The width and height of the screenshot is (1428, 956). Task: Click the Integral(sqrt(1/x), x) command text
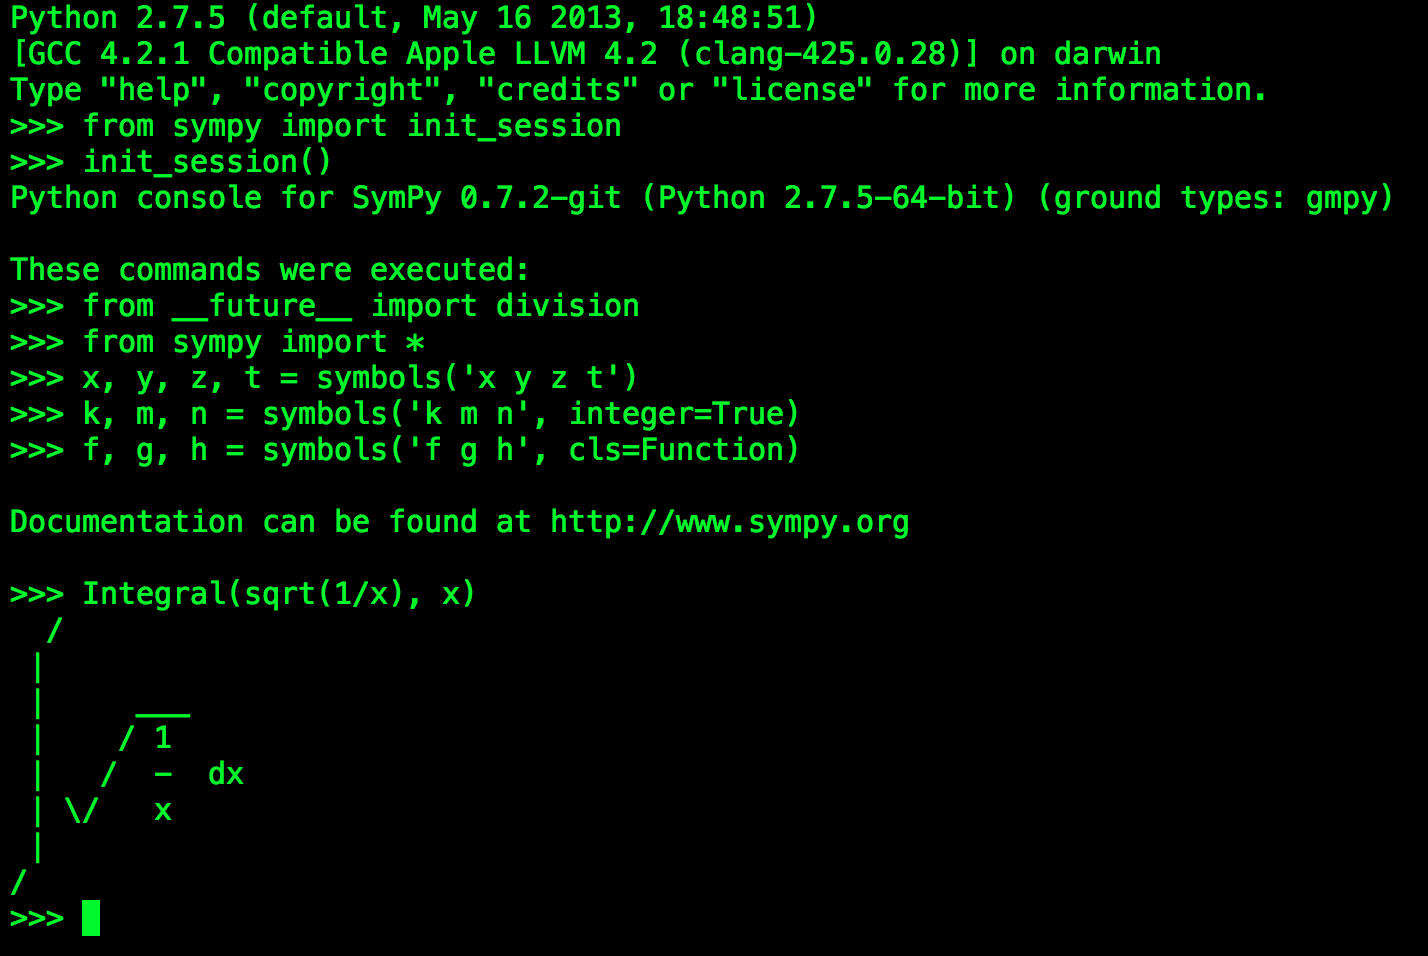pyautogui.click(x=278, y=594)
